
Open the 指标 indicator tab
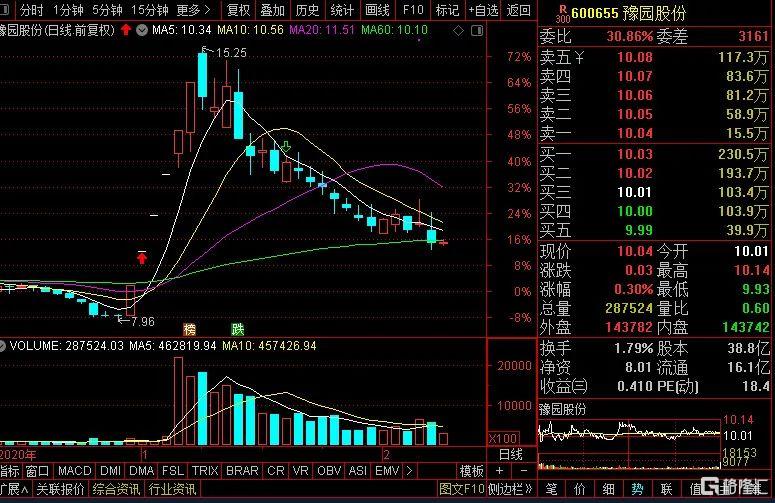pyautogui.click(x=9, y=471)
